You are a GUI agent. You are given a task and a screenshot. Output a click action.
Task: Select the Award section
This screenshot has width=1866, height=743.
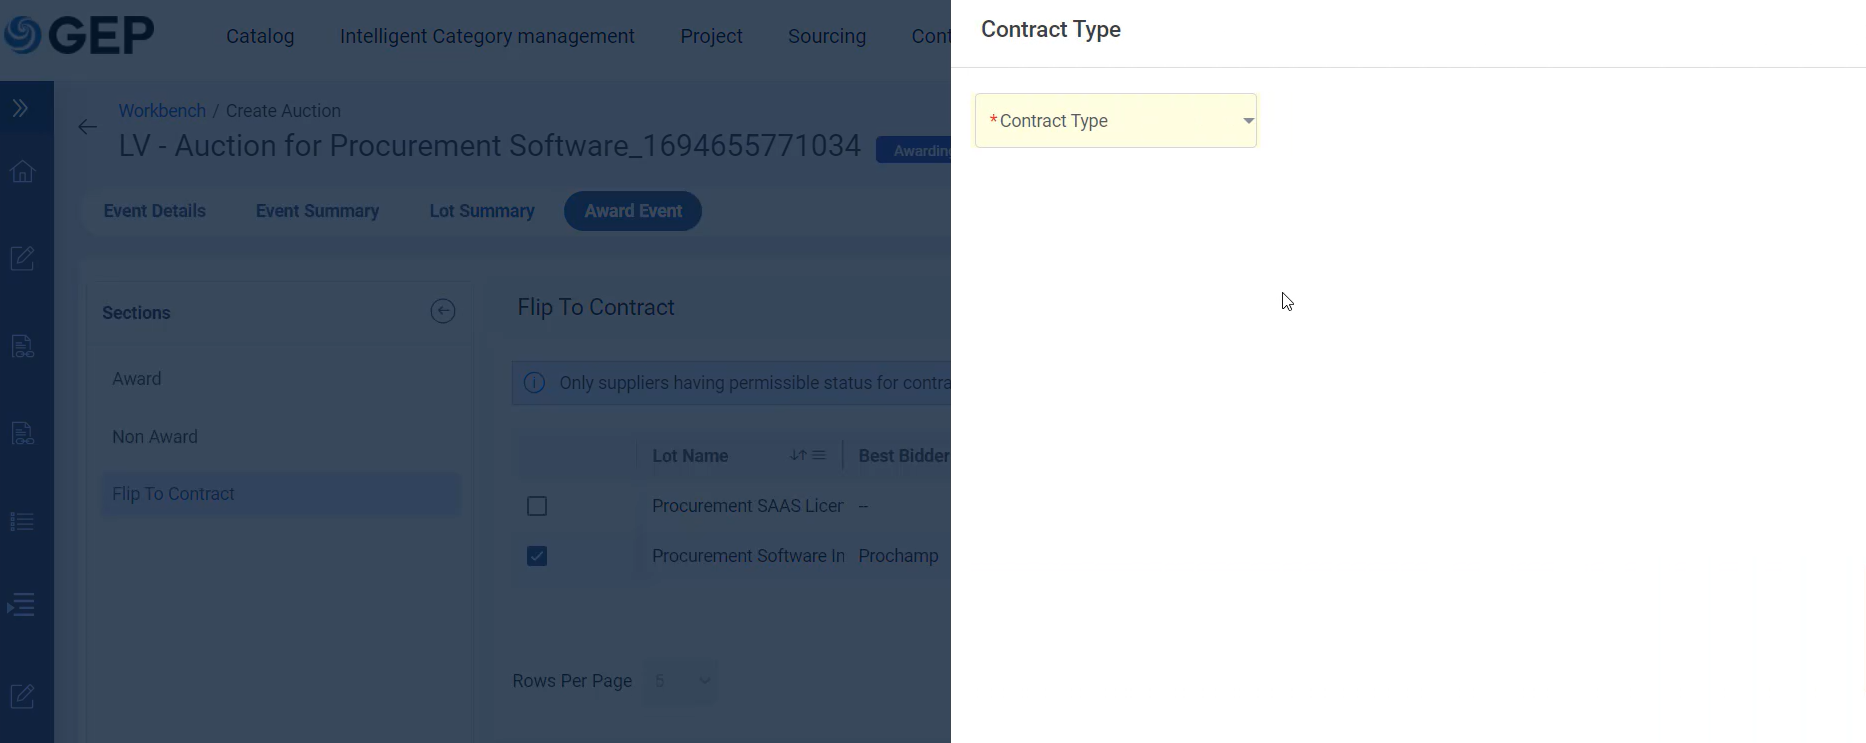pos(137,379)
